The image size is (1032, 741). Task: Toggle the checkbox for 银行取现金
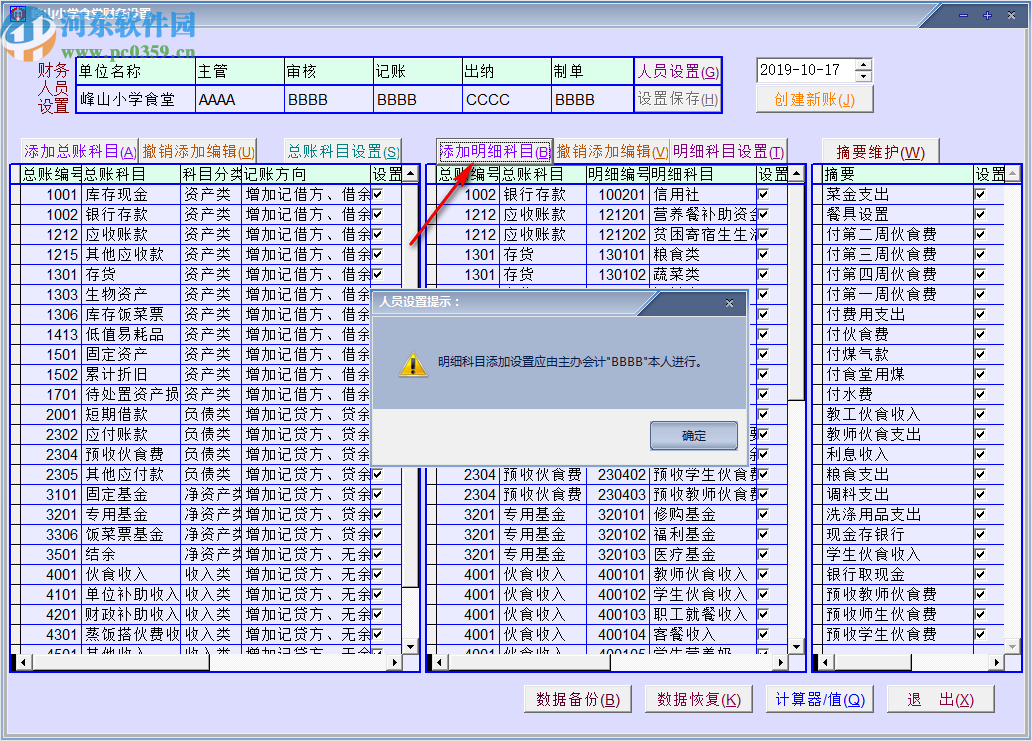981,574
